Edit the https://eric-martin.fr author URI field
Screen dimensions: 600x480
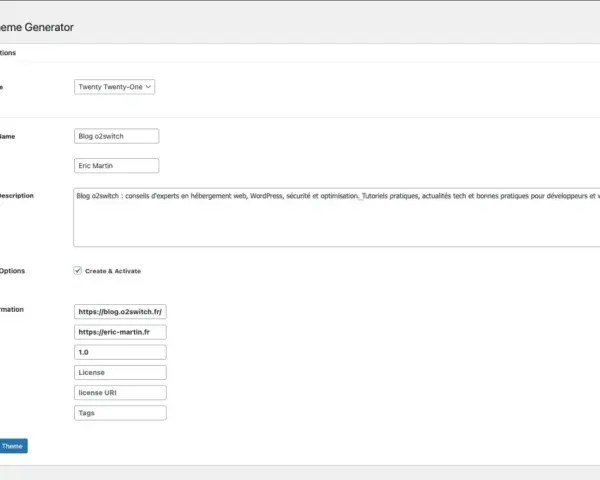point(120,332)
